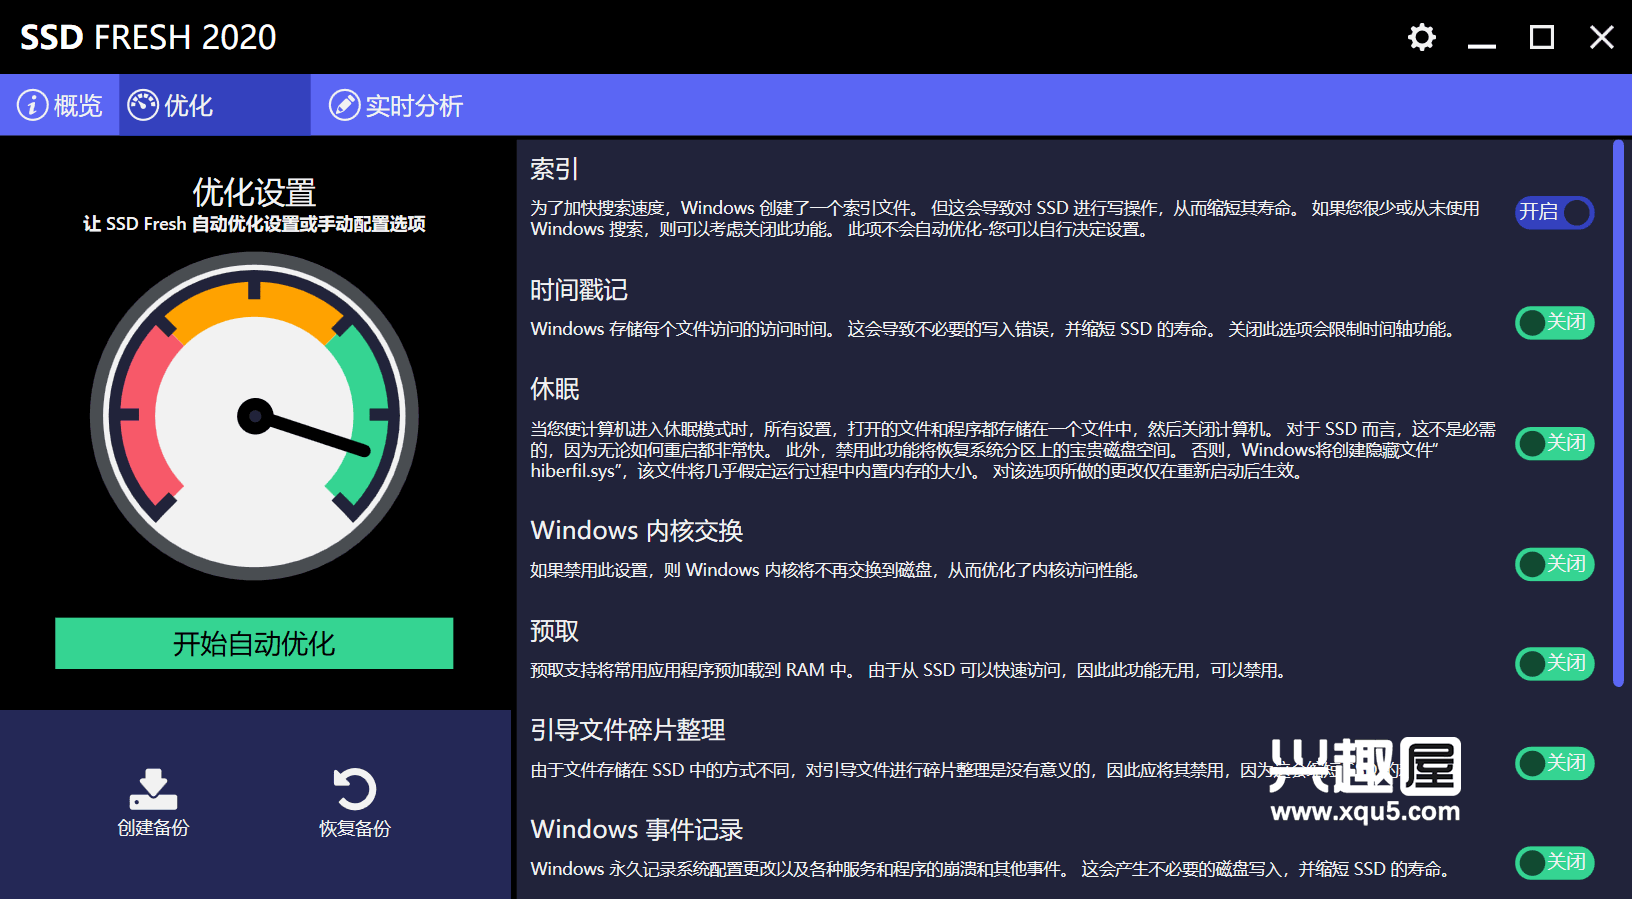Toggle the 引导文件碎片整理 switch

[x=1555, y=763]
